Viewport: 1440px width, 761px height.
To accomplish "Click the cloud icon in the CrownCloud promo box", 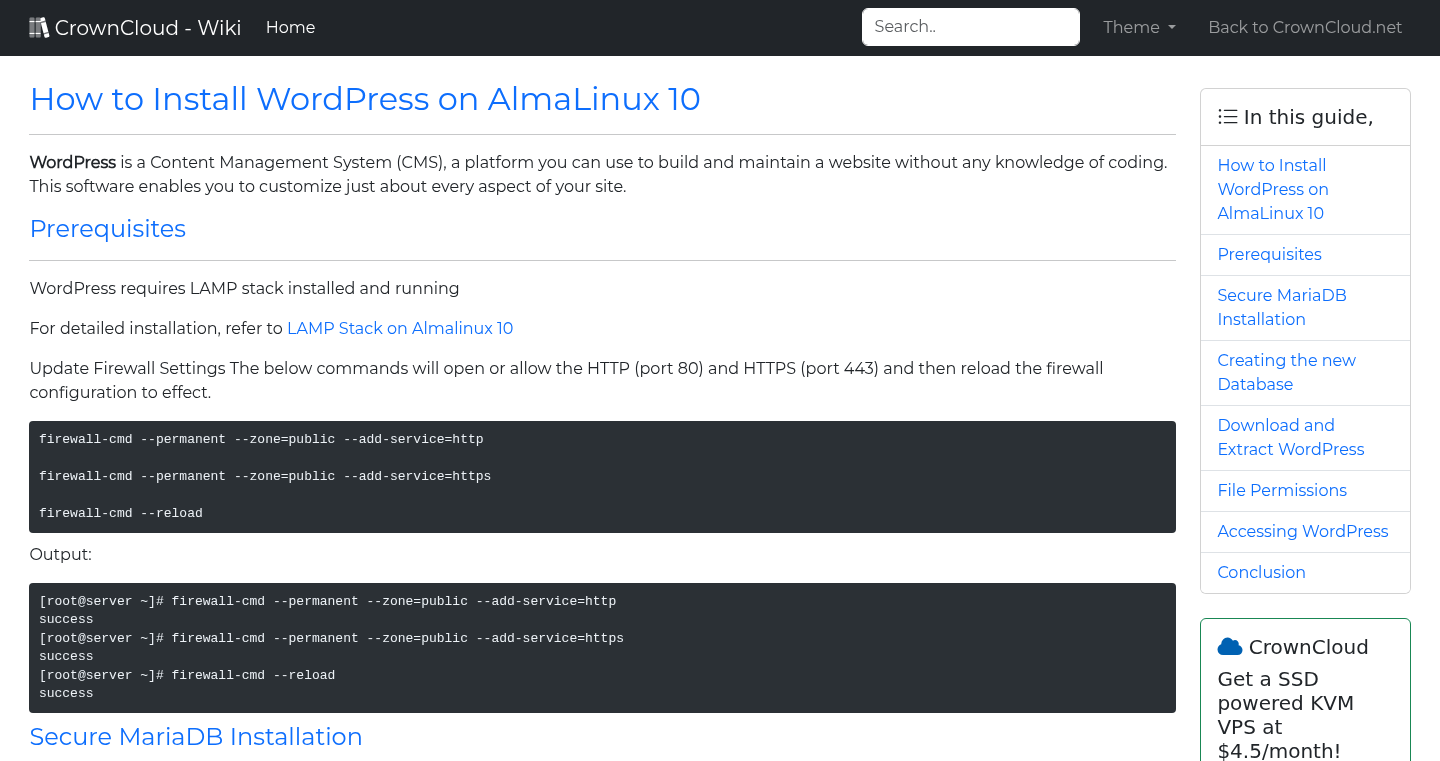I will (x=1231, y=645).
